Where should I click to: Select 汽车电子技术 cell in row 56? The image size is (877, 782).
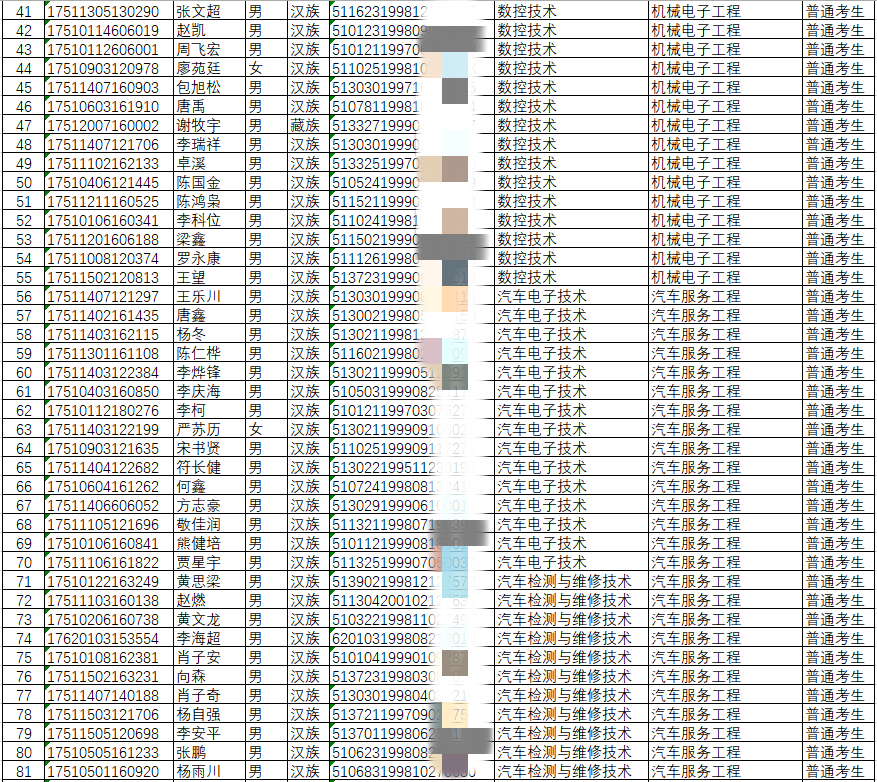tap(542, 297)
